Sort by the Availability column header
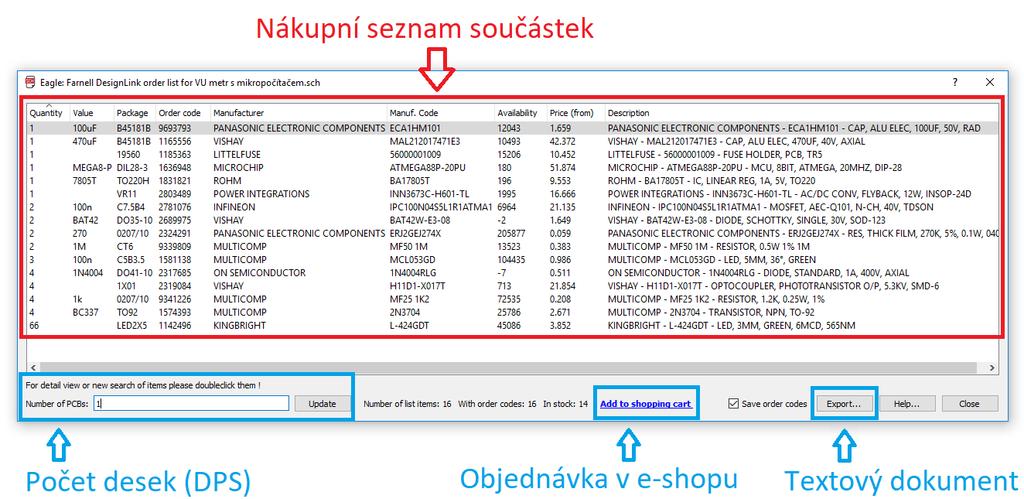The height and width of the screenshot is (499, 1024). [517, 113]
